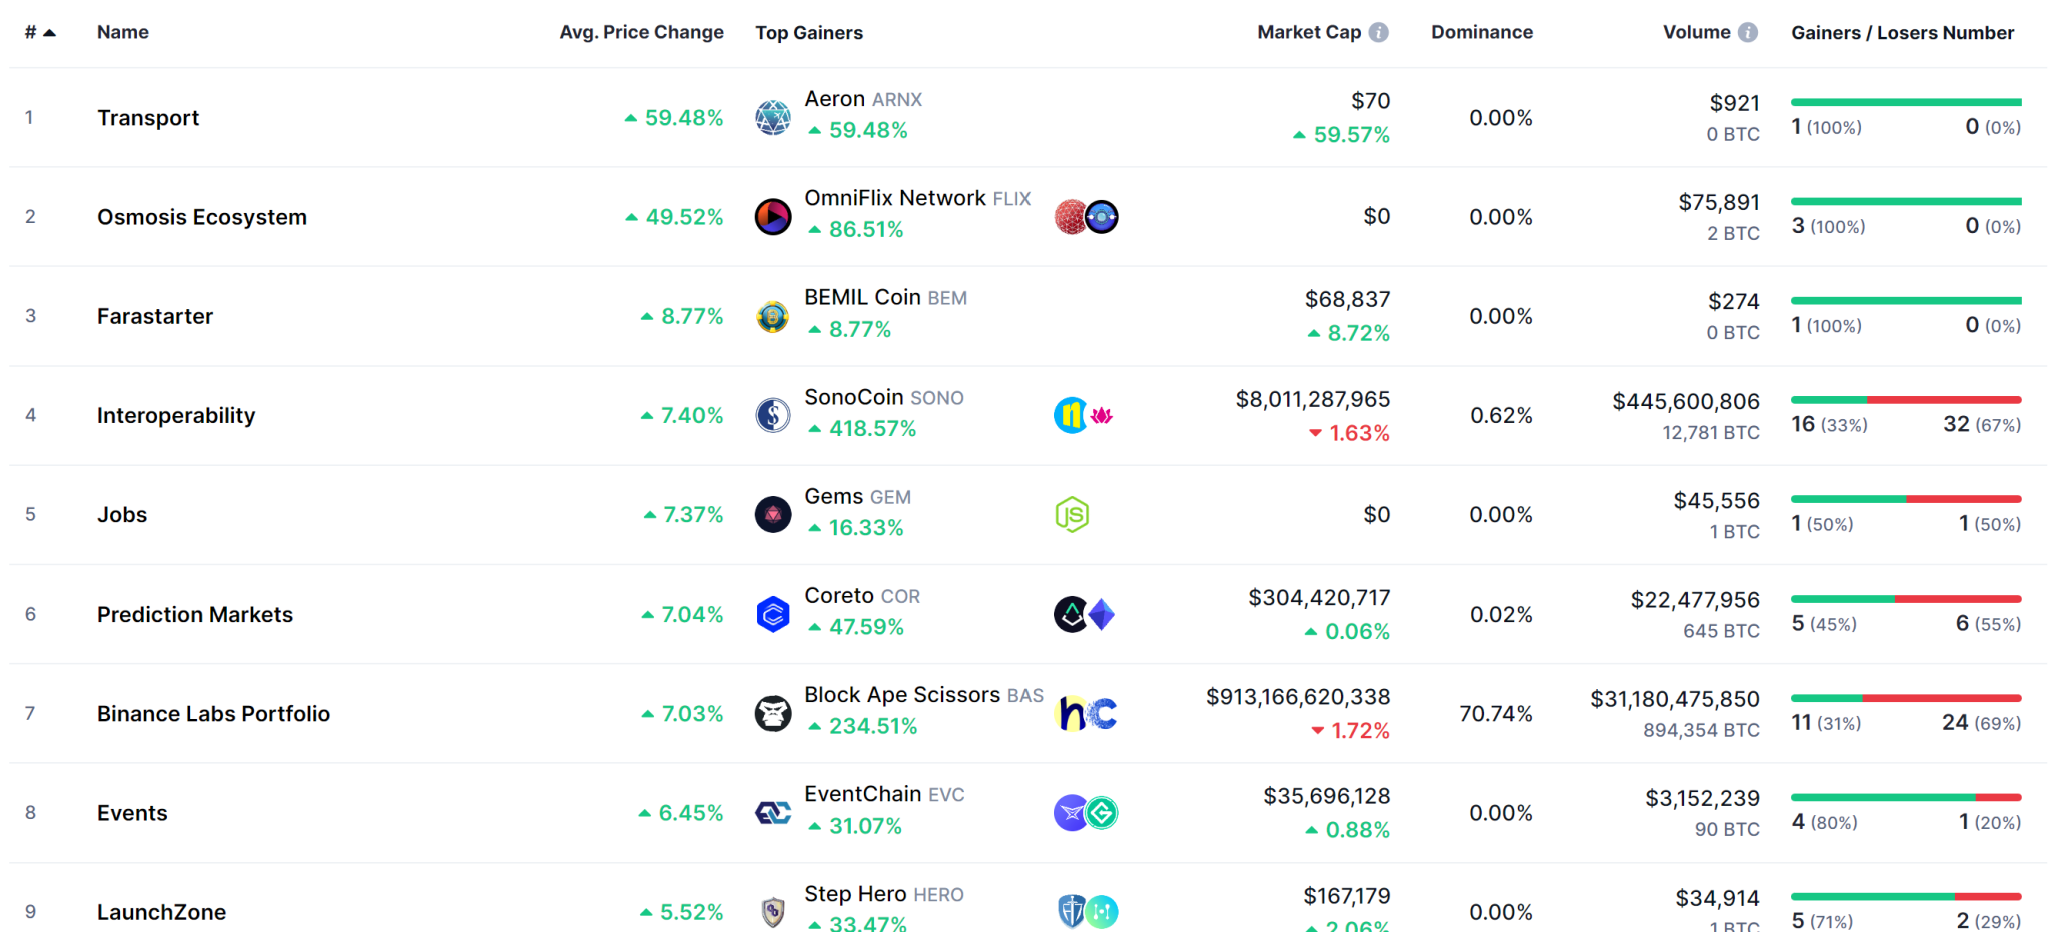
Task: Click the Step Hero shield icon
Action: [x=772, y=912]
